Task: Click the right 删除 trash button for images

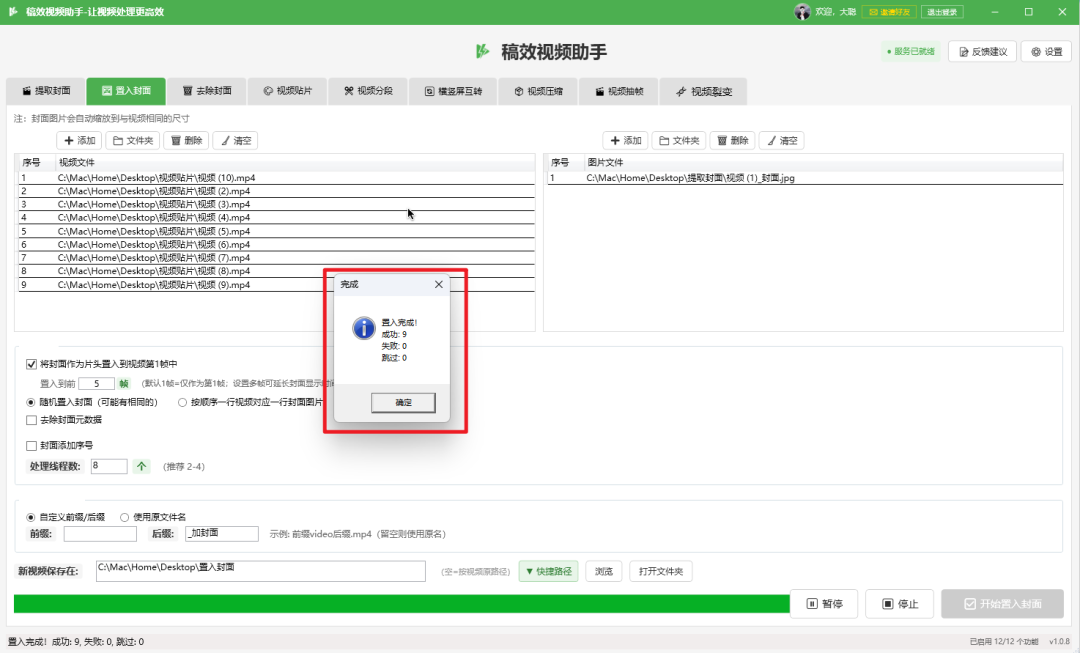Action: click(x=731, y=141)
